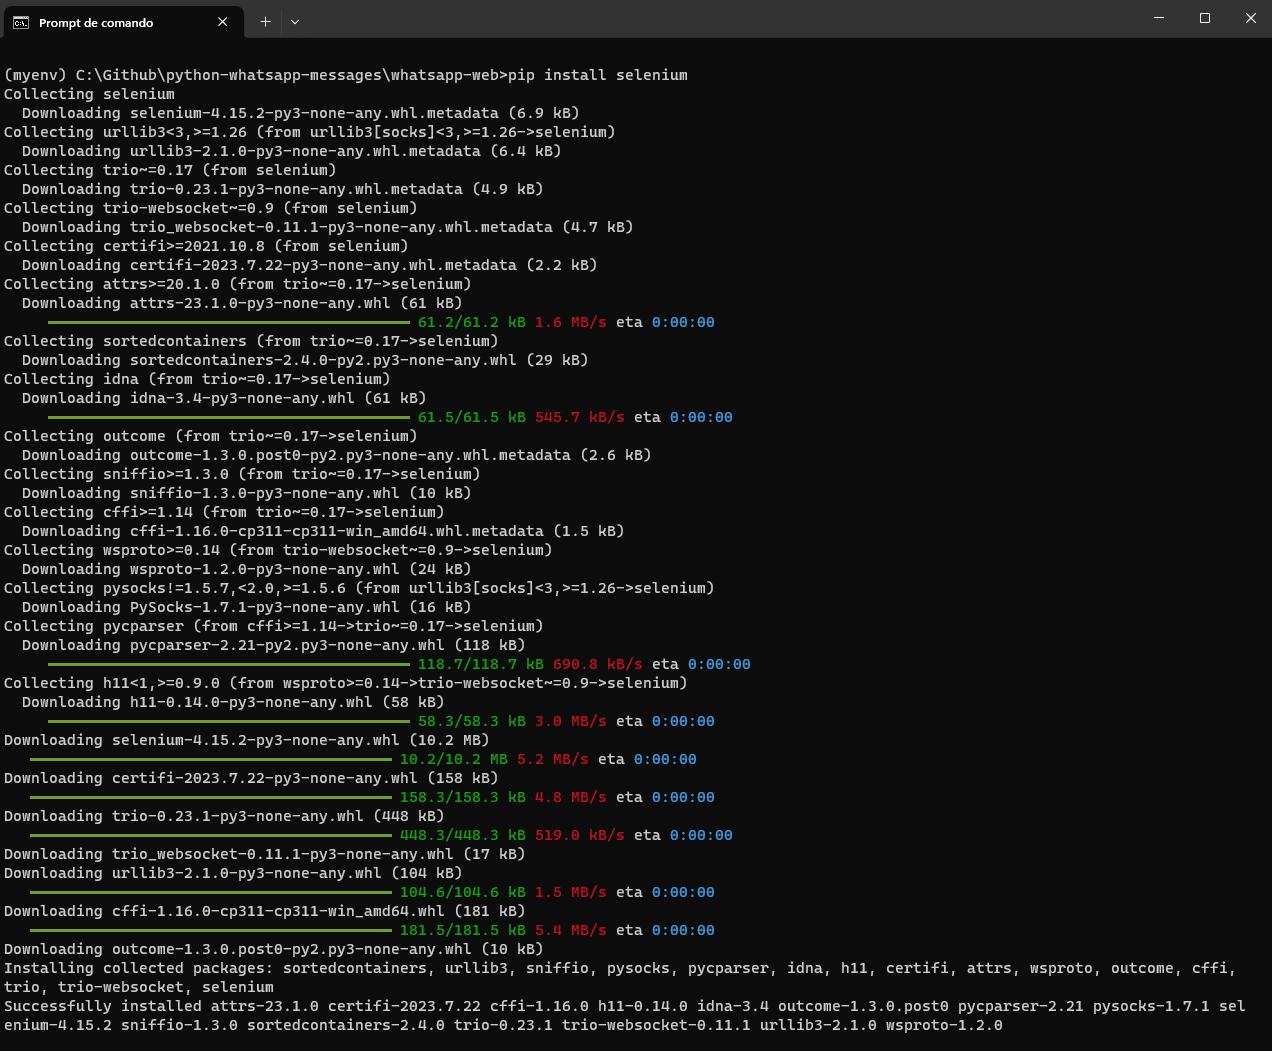Open the terminal profile selector chevron
The width and height of the screenshot is (1272, 1051).
pos(295,22)
